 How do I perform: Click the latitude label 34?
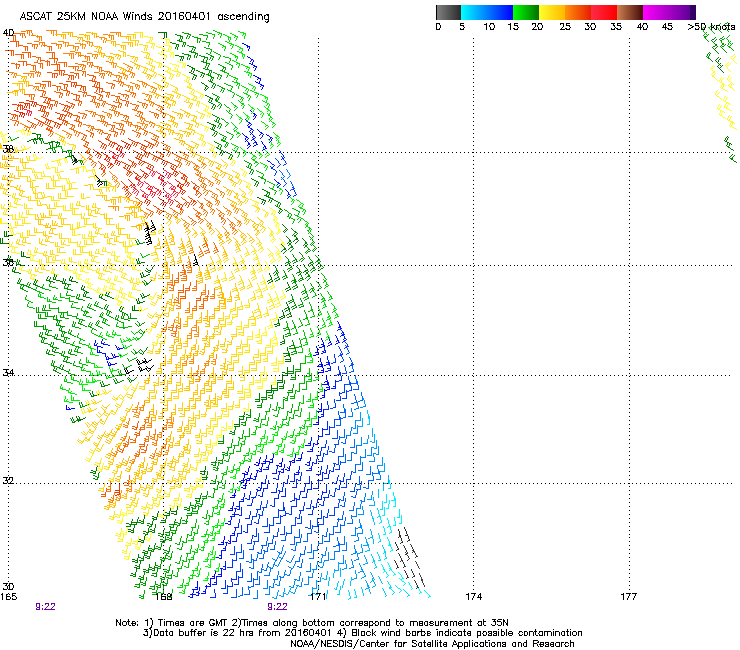(8, 373)
